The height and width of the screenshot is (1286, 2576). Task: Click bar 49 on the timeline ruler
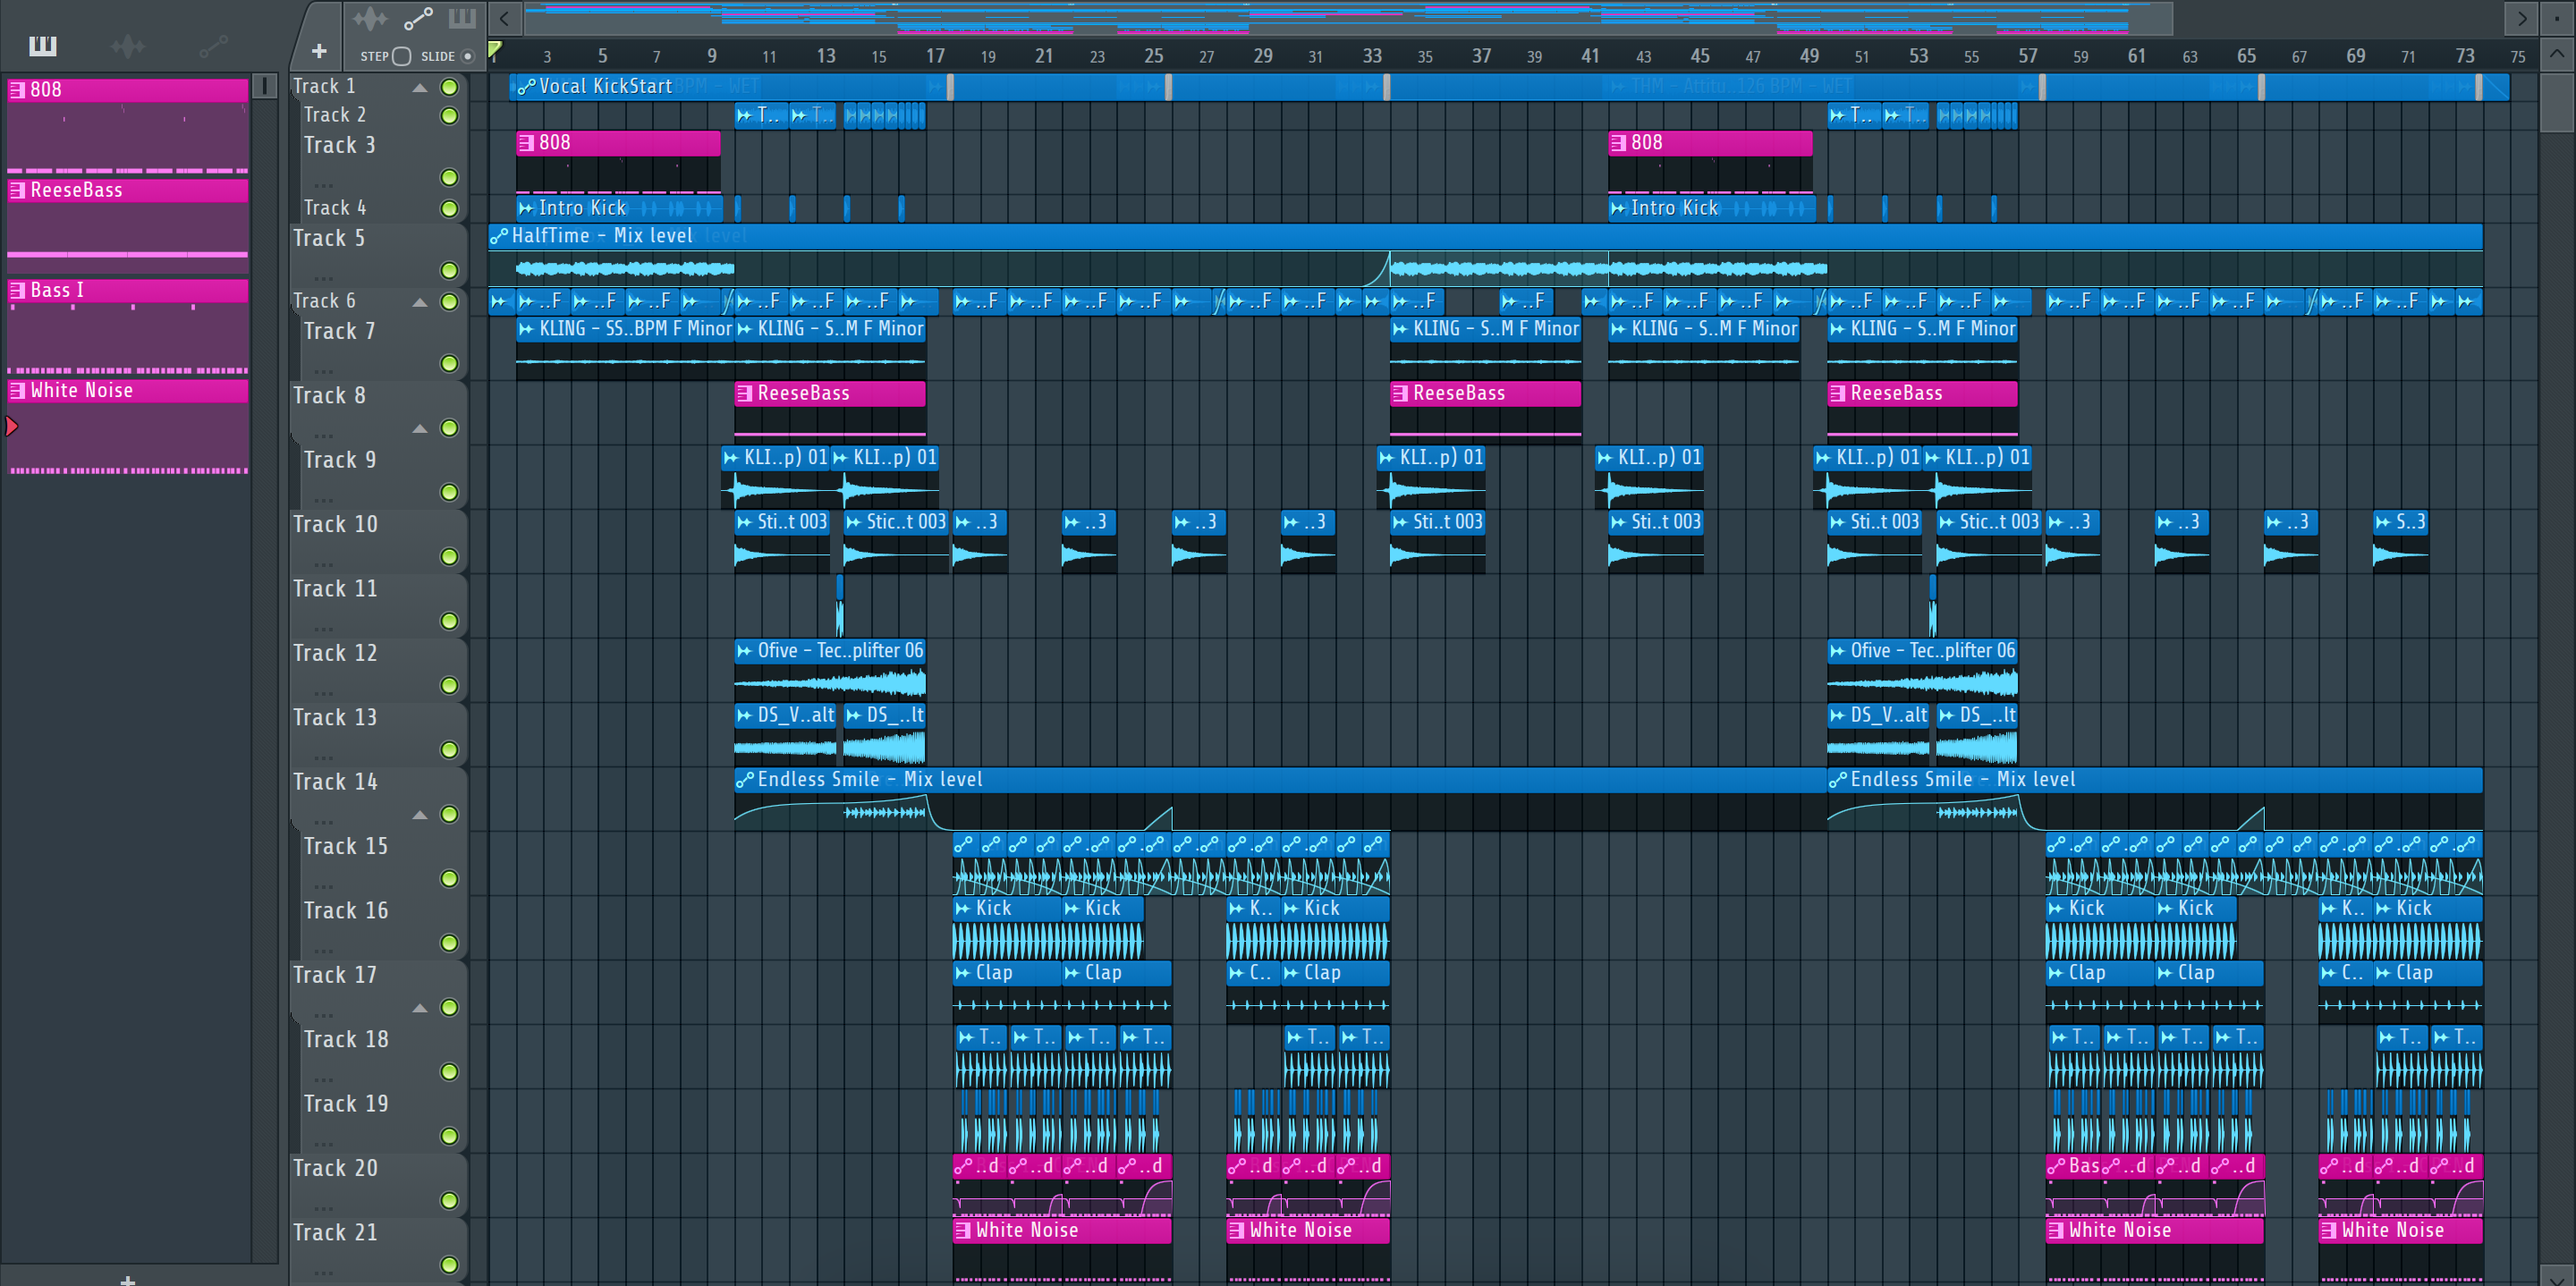[x=1809, y=56]
